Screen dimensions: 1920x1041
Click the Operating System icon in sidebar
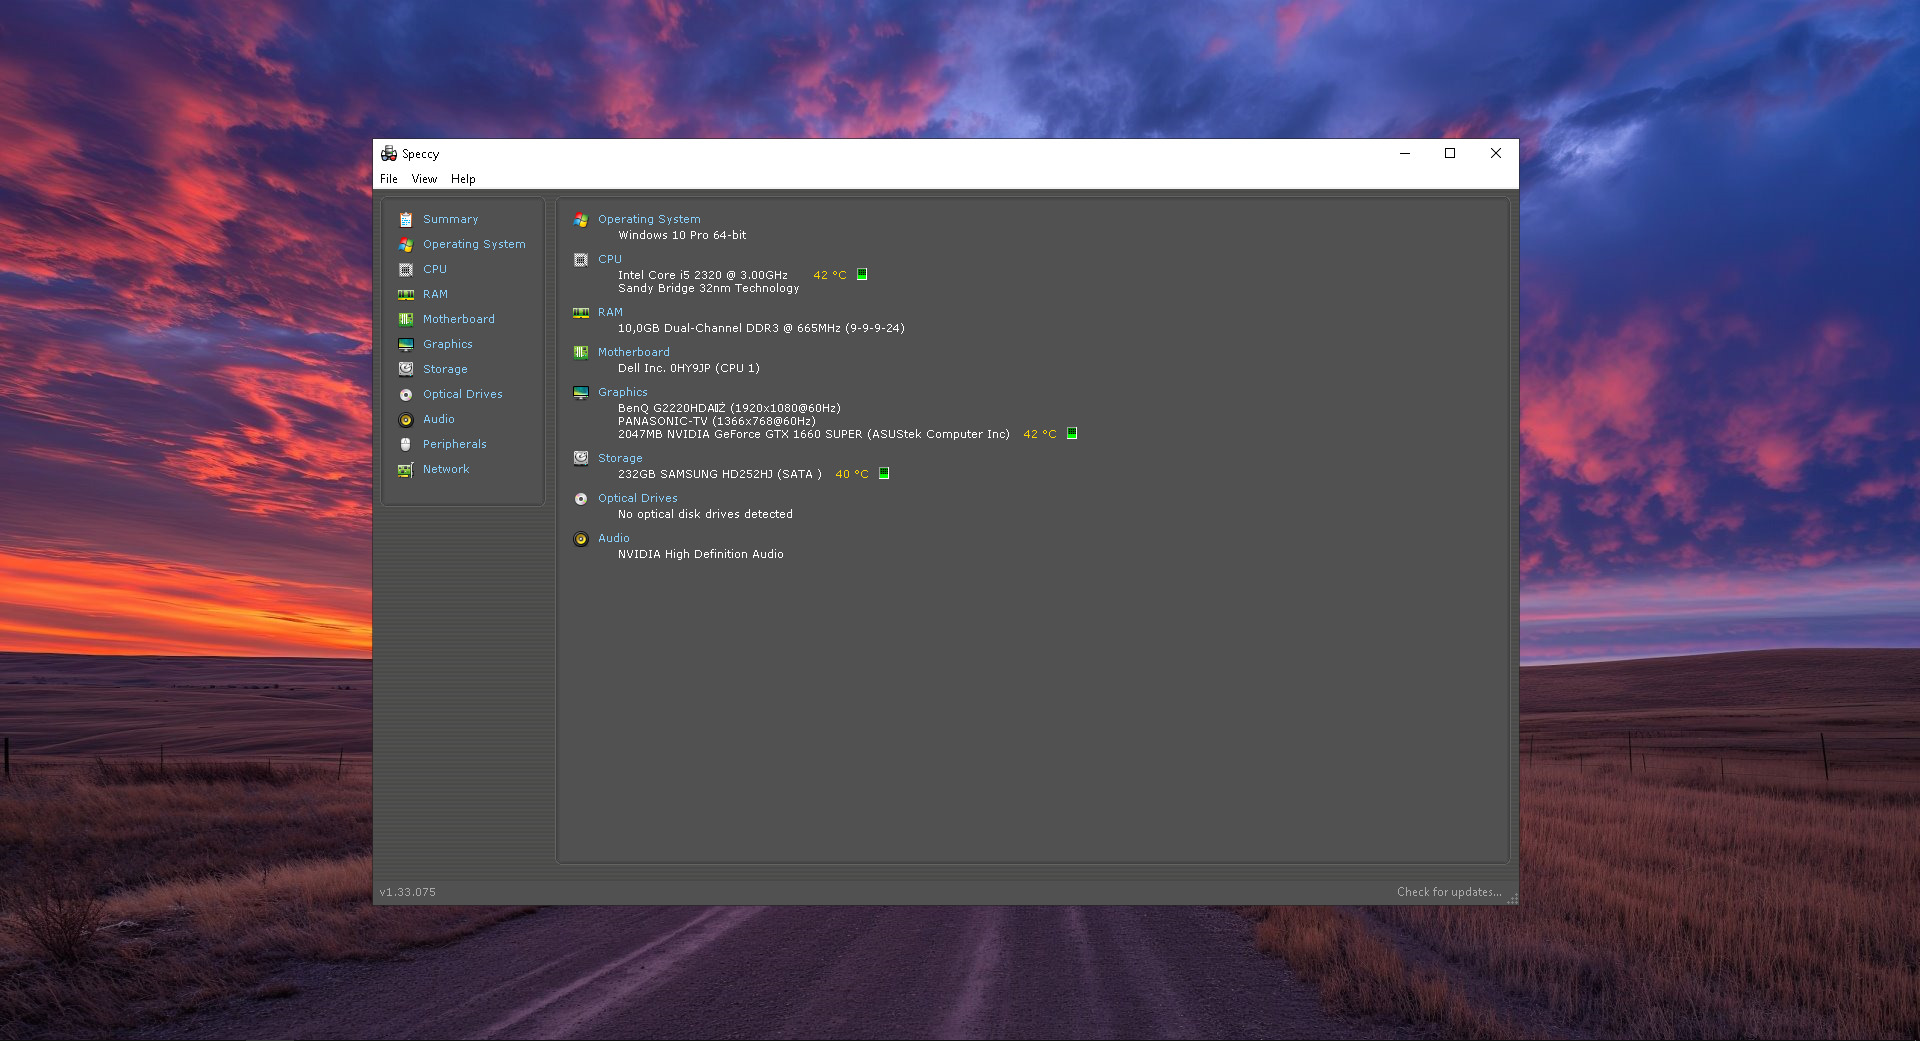point(406,245)
